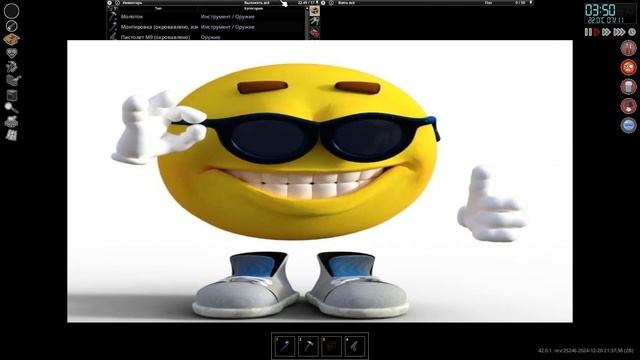
Task: Click the empty primary hand slot circle
Action: (11, 11)
